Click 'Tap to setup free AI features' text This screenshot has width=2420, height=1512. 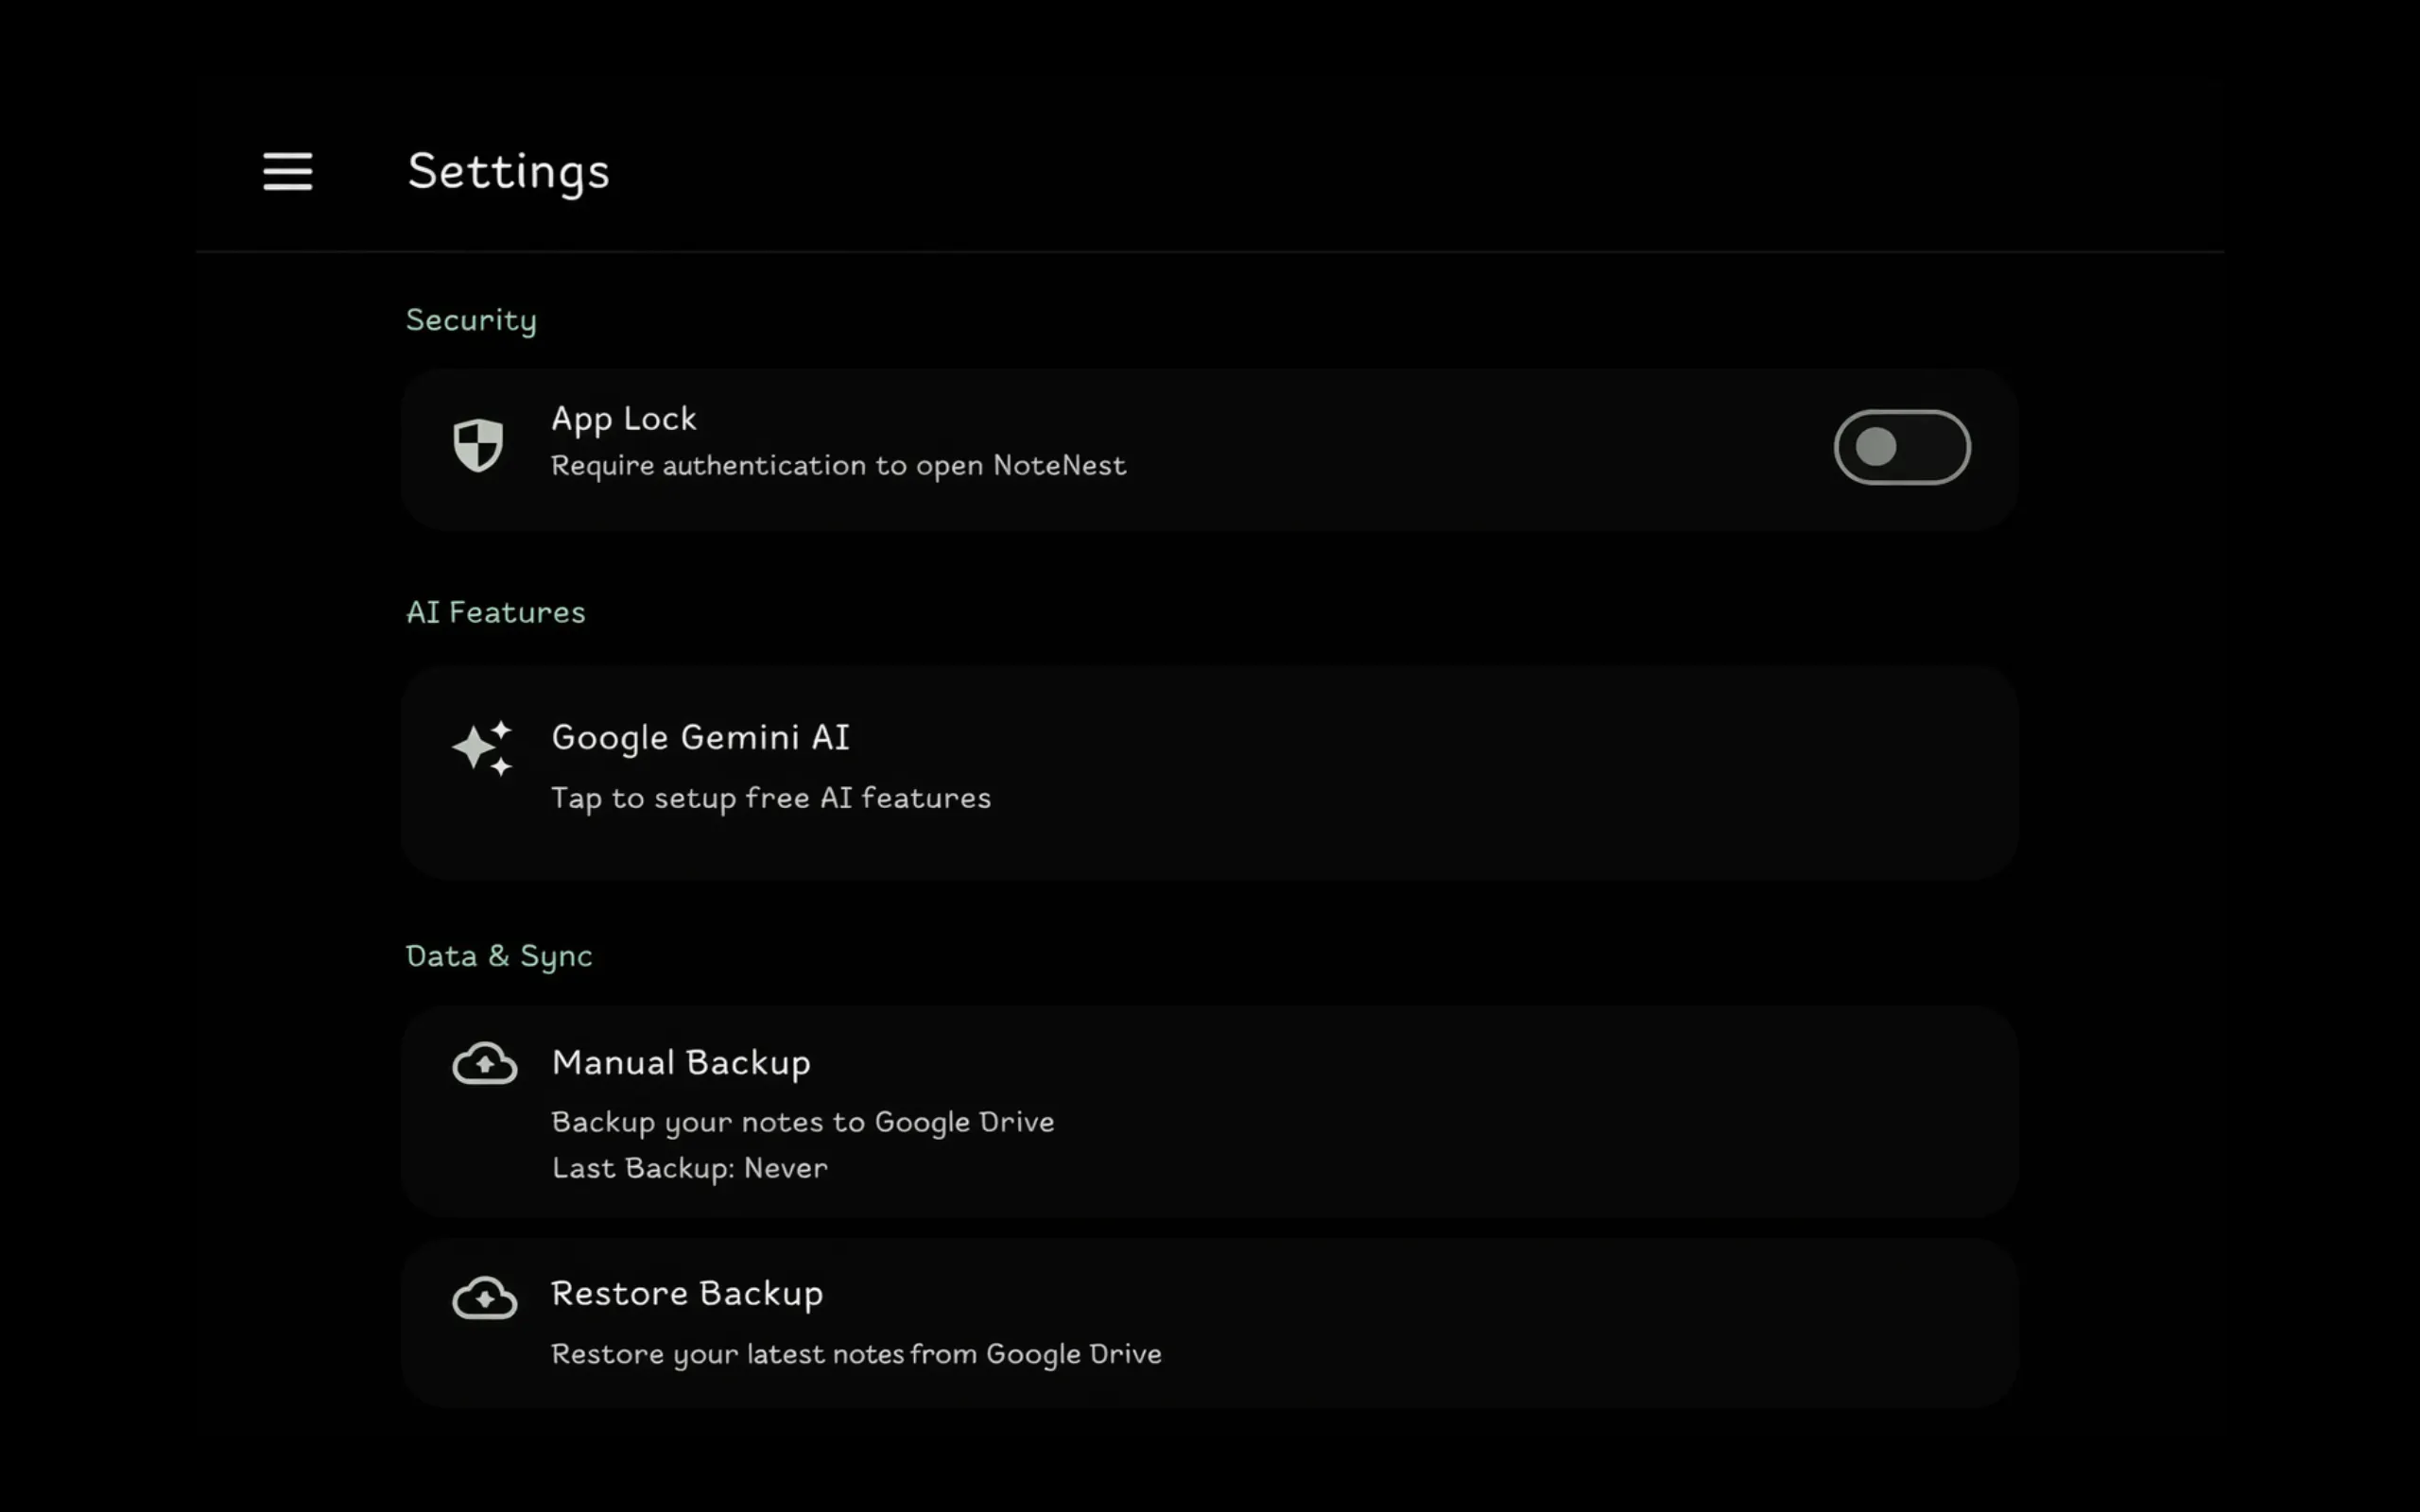coord(771,798)
